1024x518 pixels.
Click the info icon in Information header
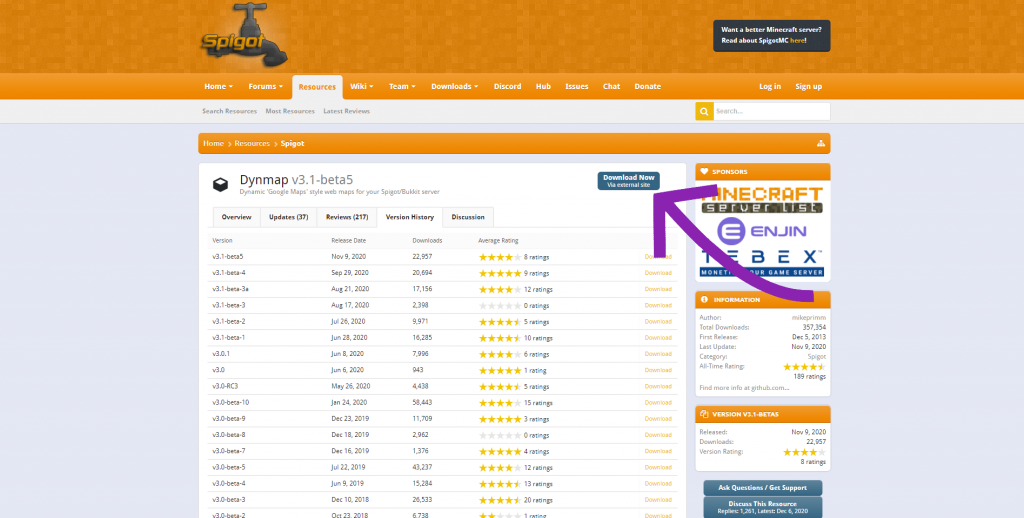point(704,300)
